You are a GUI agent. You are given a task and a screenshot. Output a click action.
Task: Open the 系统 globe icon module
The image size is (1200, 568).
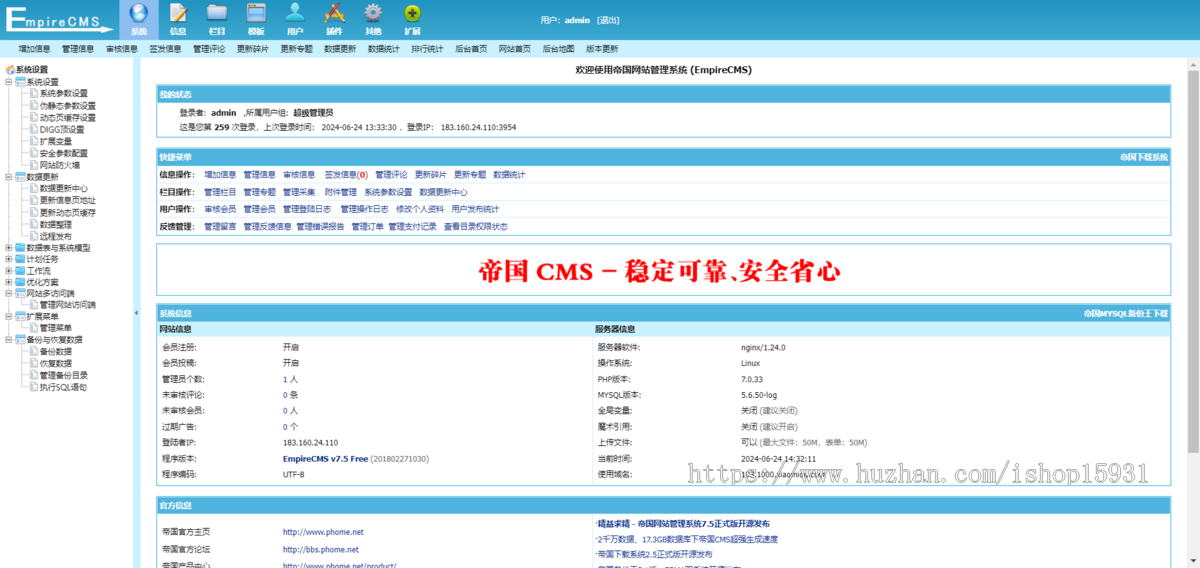pos(139,19)
